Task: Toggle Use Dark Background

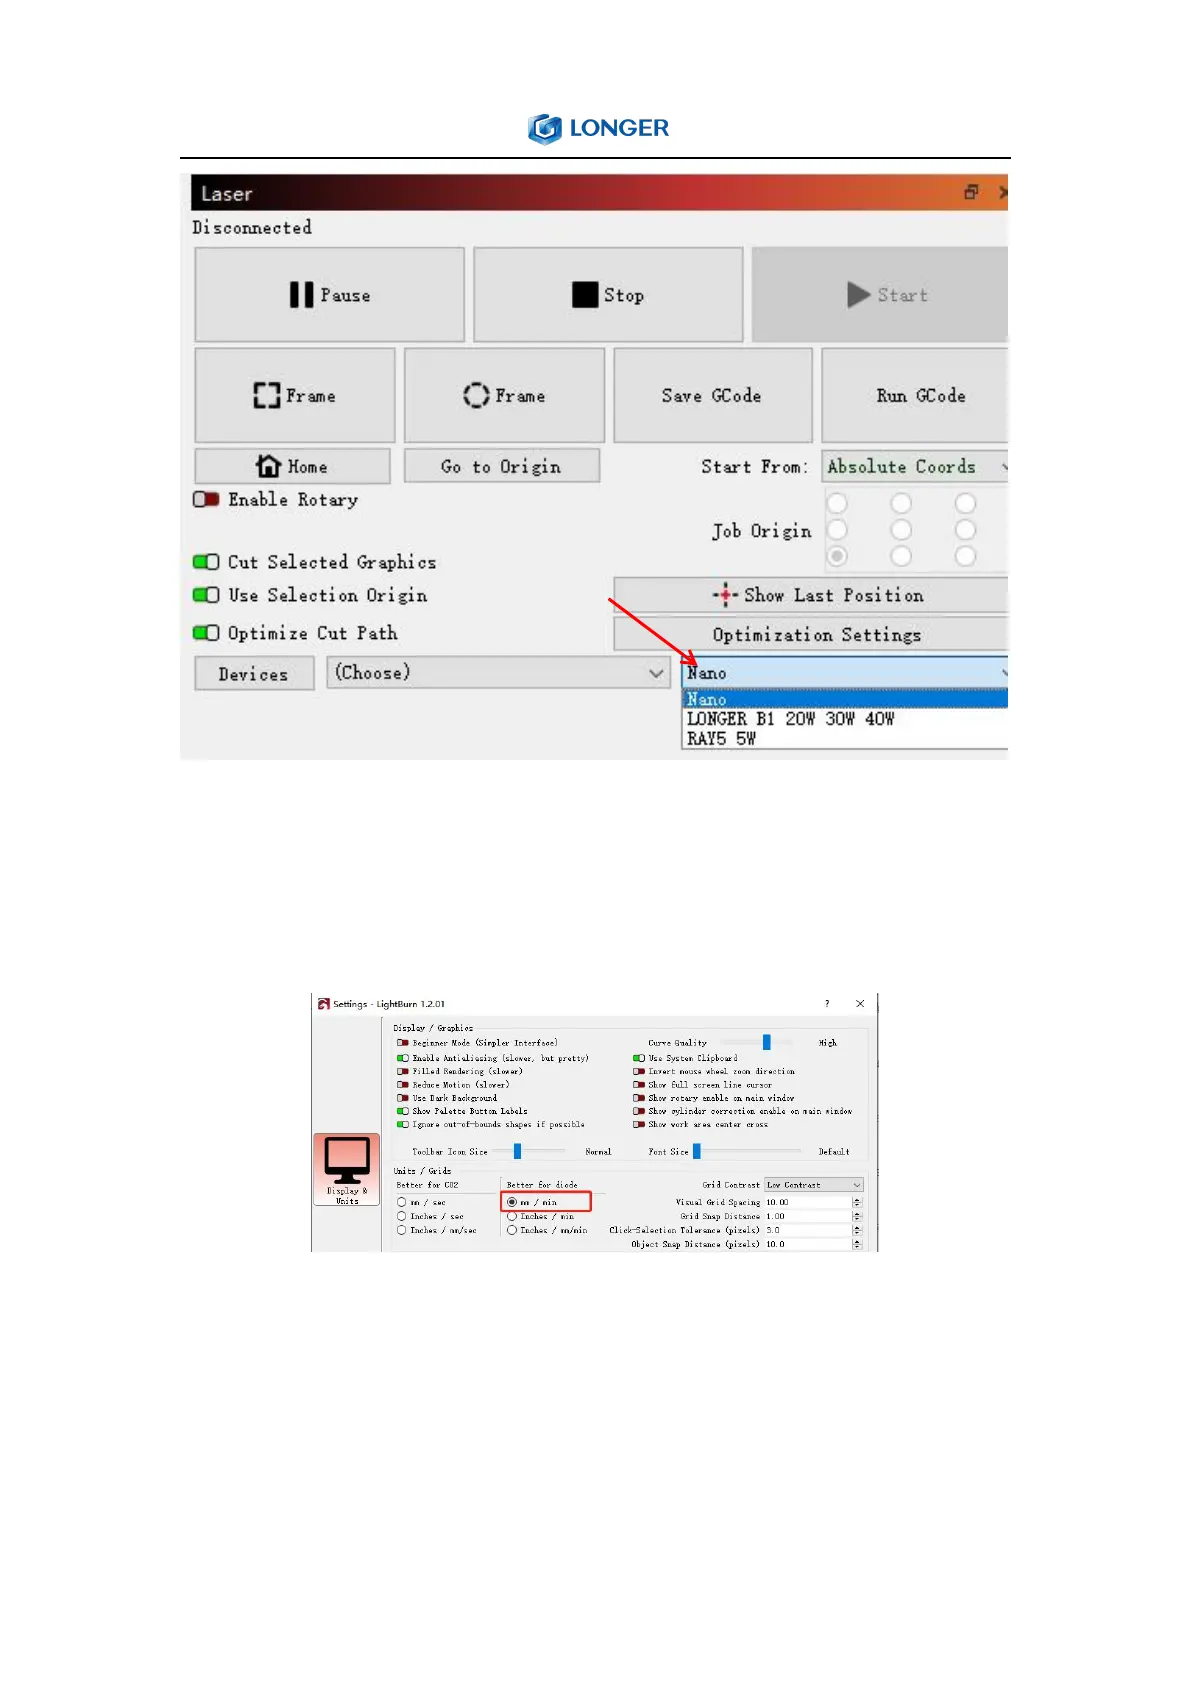Action: [x=402, y=1098]
